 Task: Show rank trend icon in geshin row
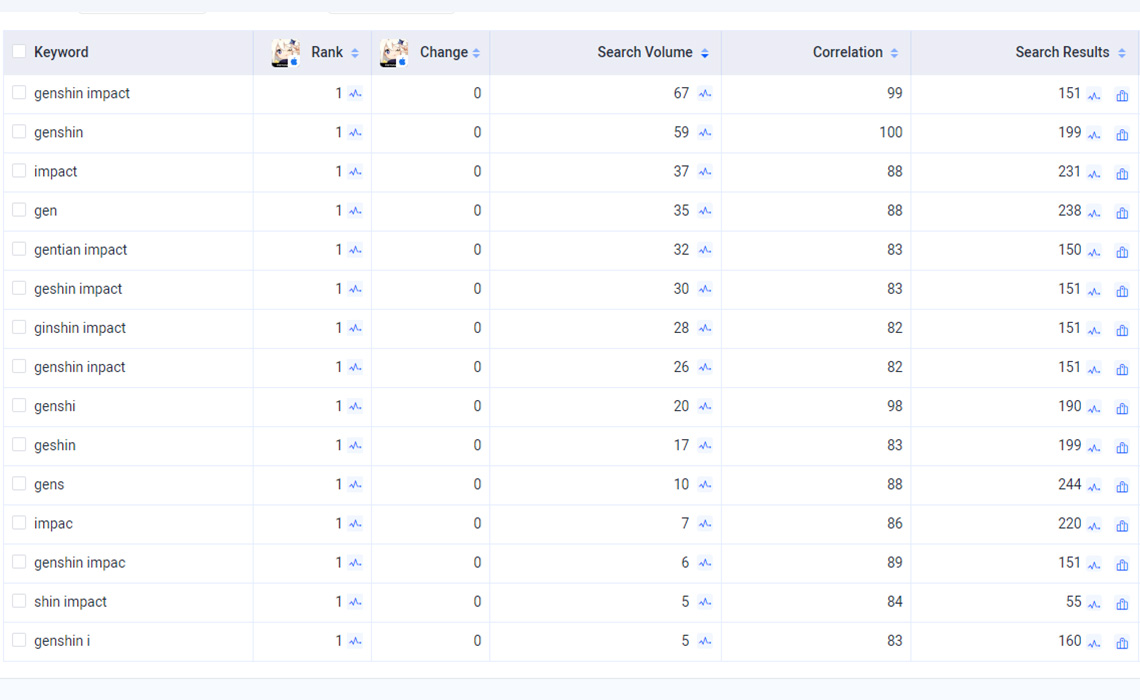355,446
